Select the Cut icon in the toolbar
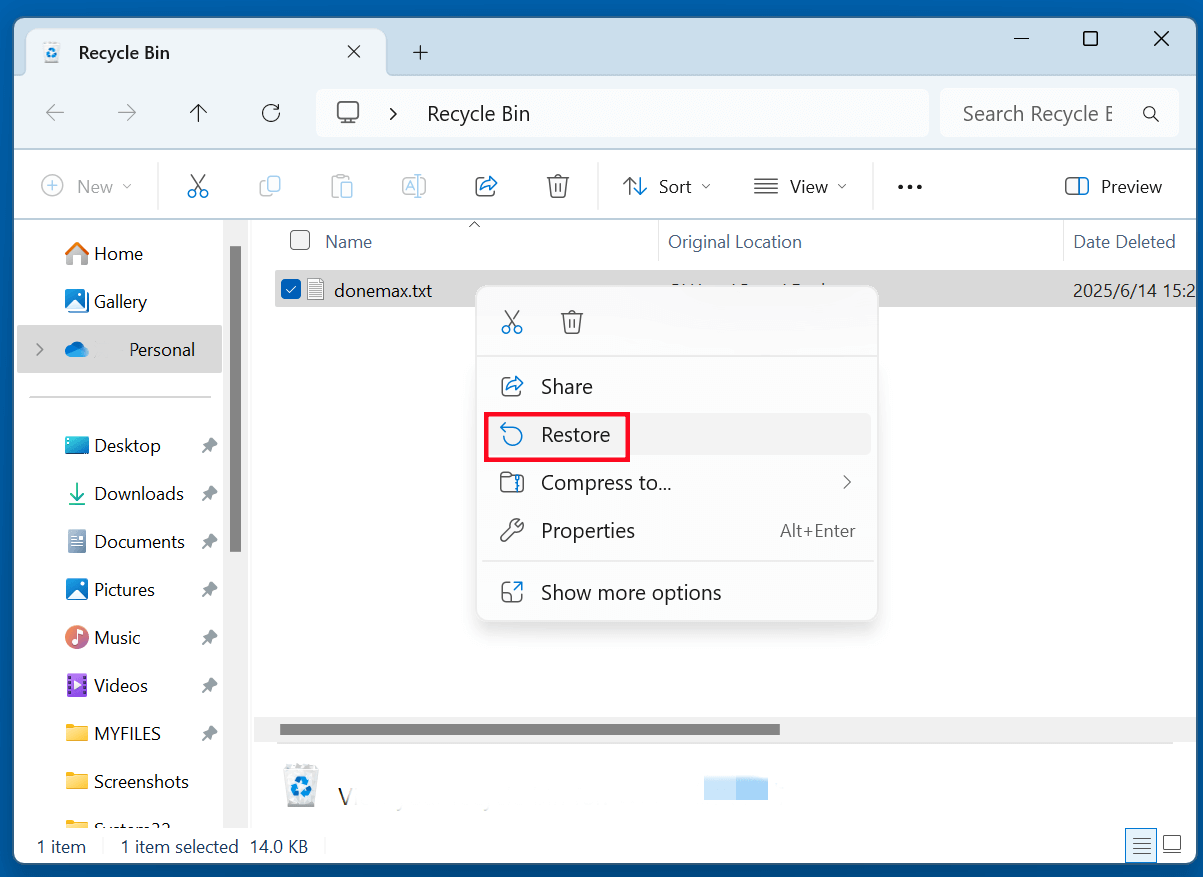Image resolution: width=1203 pixels, height=877 pixels. (197, 186)
